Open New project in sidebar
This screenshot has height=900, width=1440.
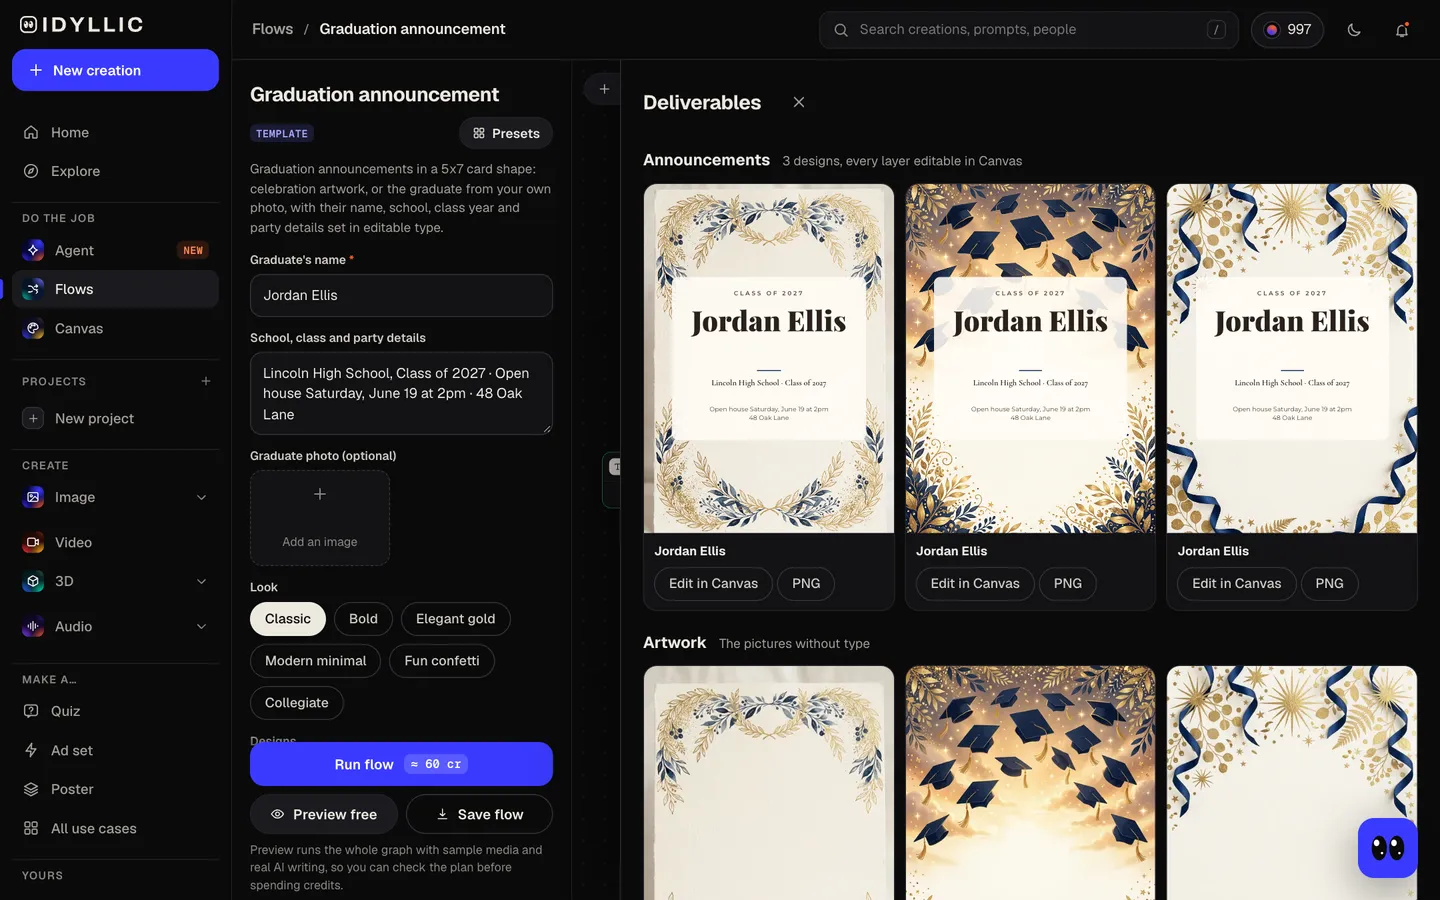pyautogui.click(x=115, y=418)
